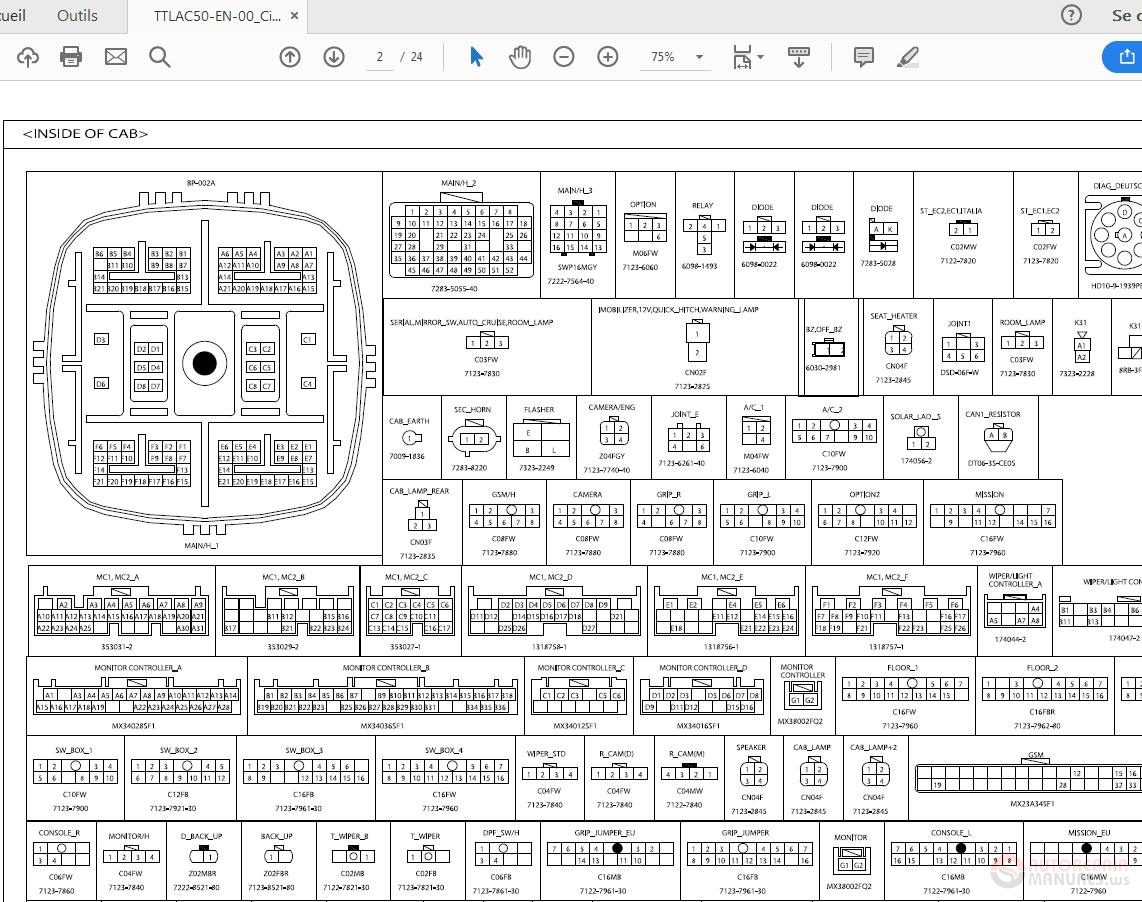Zoom out with the minus circle icon
Image resolution: width=1142 pixels, height=902 pixels.
point(564,57)
